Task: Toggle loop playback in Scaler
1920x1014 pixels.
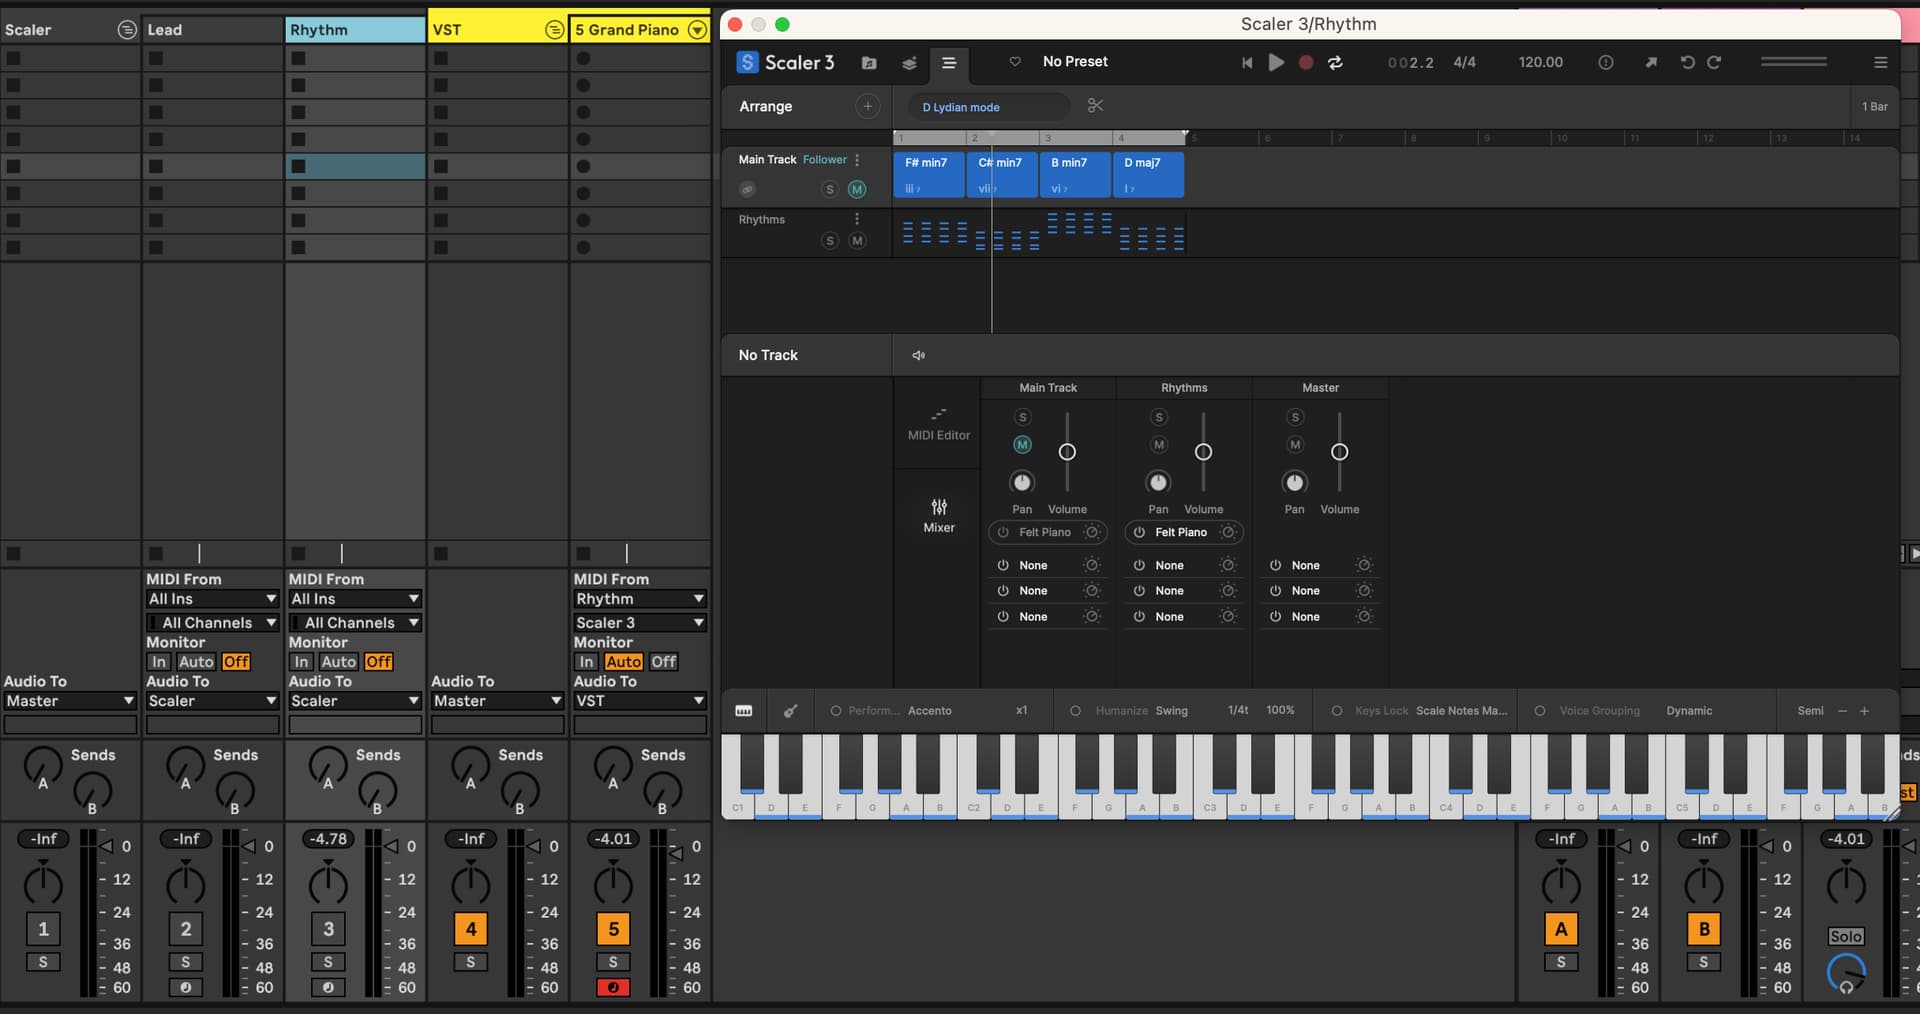Action: coord(1335,62)
